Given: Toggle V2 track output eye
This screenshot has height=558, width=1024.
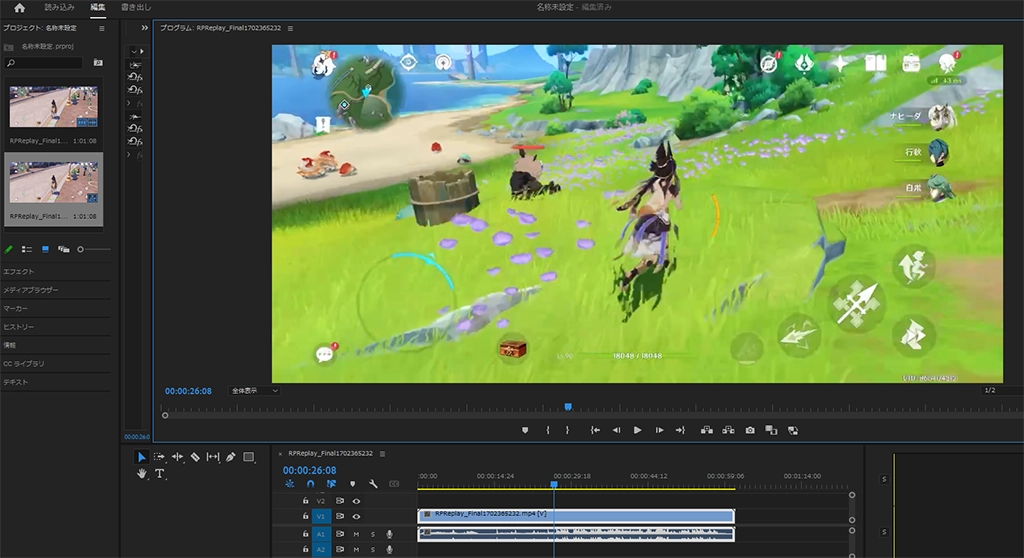Looking at the screenshot, I should tap(357, 501).
